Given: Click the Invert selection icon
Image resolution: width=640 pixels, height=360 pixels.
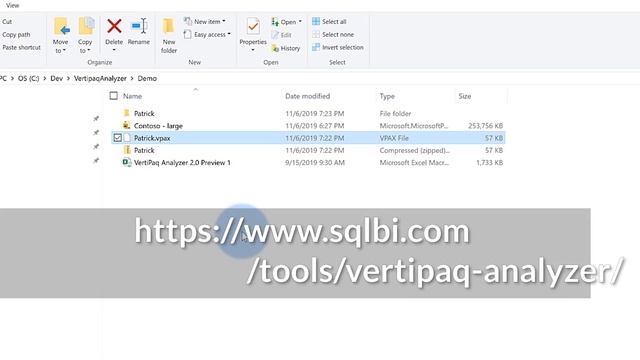Looking at the screenshot, I should coord(316,47).
